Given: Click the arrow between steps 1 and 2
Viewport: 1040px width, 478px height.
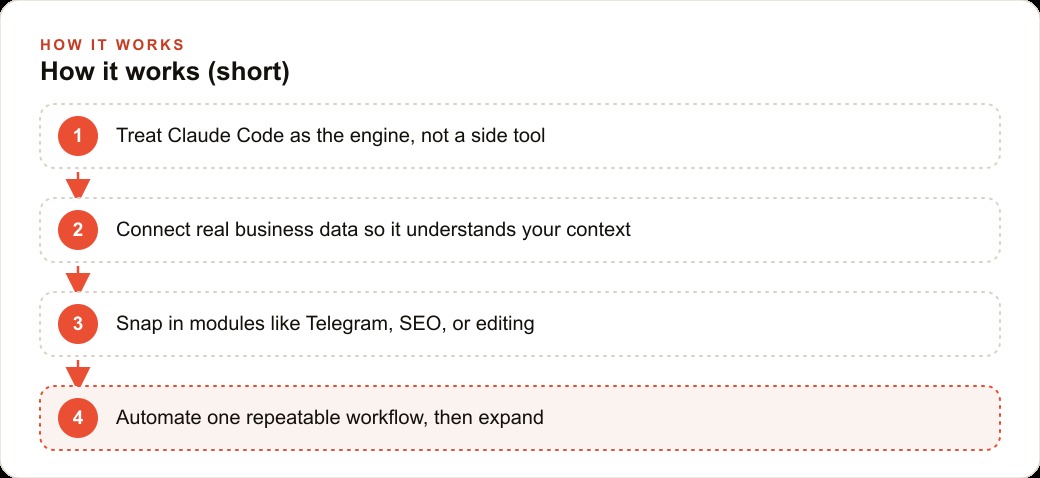Looking at the screenshot, I should click(x=78, y=184).
